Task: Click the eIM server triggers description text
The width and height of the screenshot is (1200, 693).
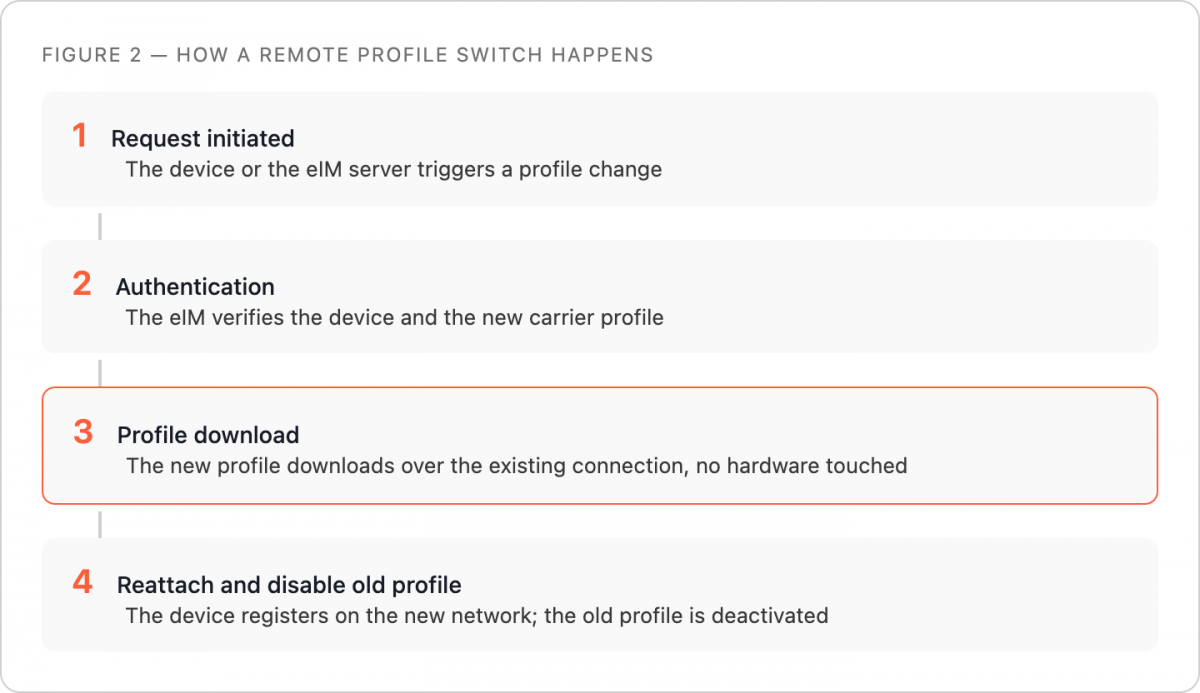Action: pos(394,169)
